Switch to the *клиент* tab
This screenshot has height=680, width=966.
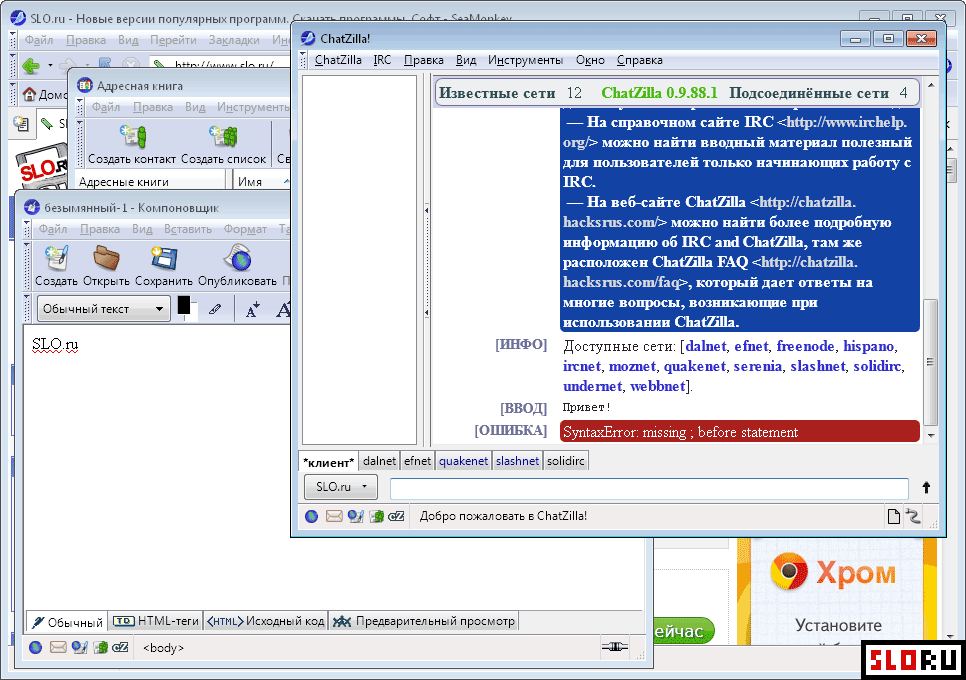(x=328, y=462)
